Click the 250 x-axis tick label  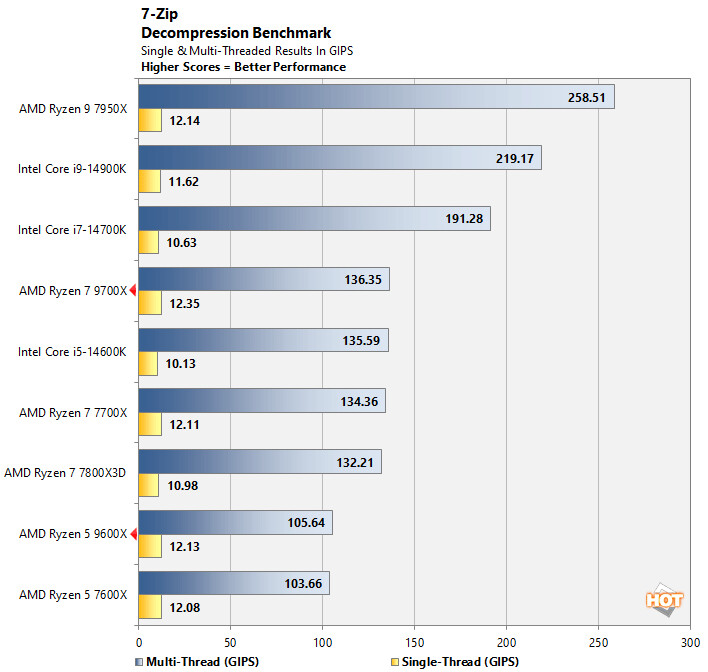coord(599,643)
